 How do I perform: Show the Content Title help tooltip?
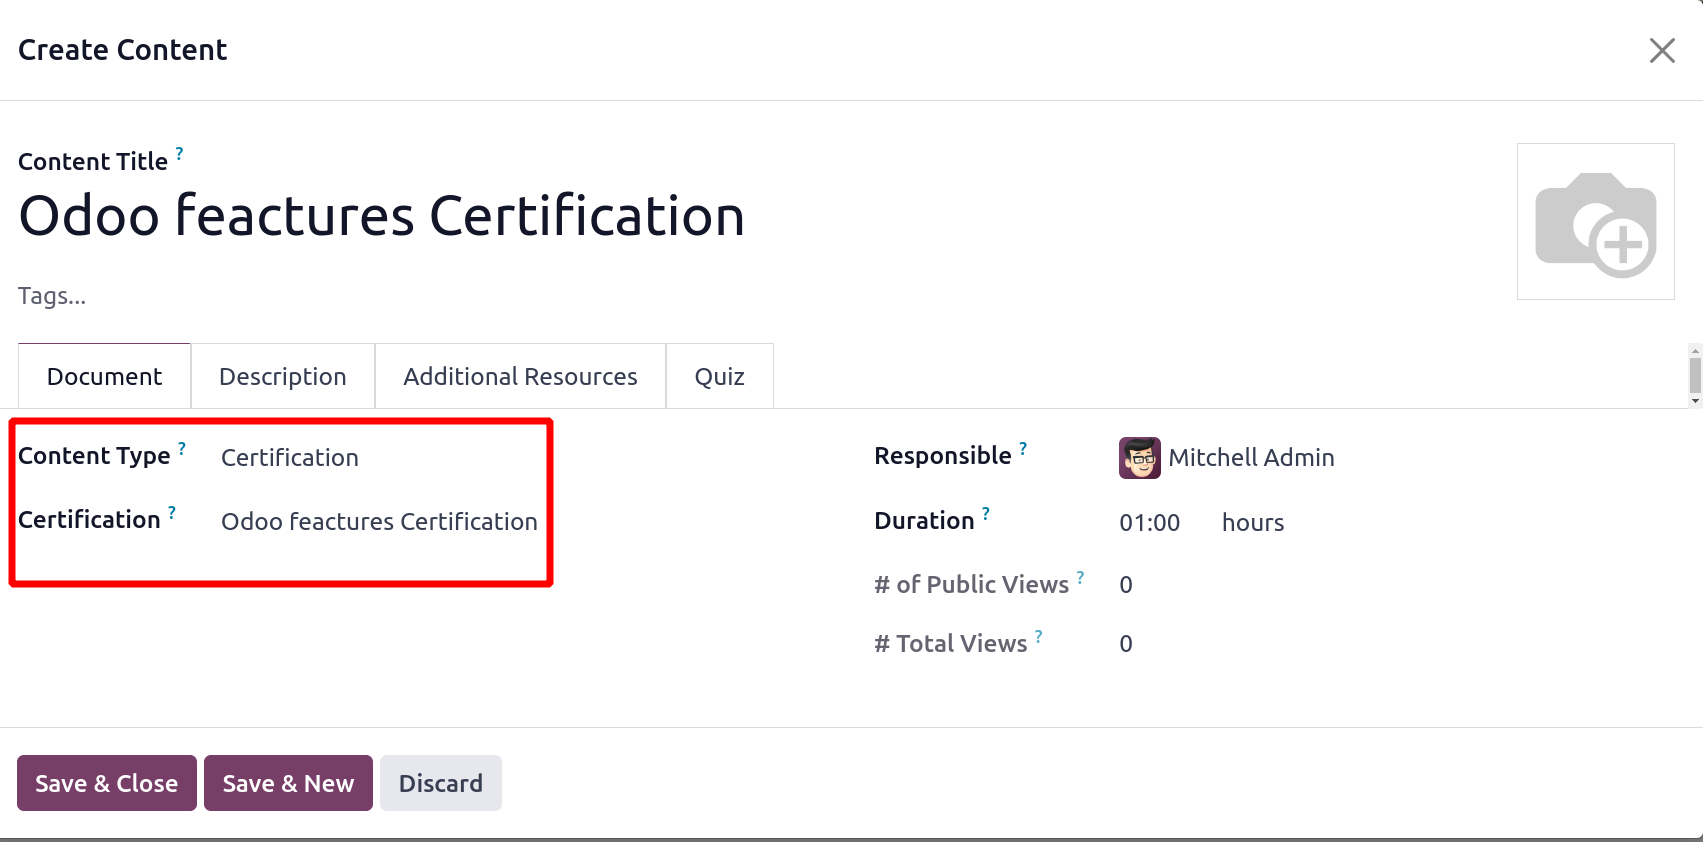(180, 153)
